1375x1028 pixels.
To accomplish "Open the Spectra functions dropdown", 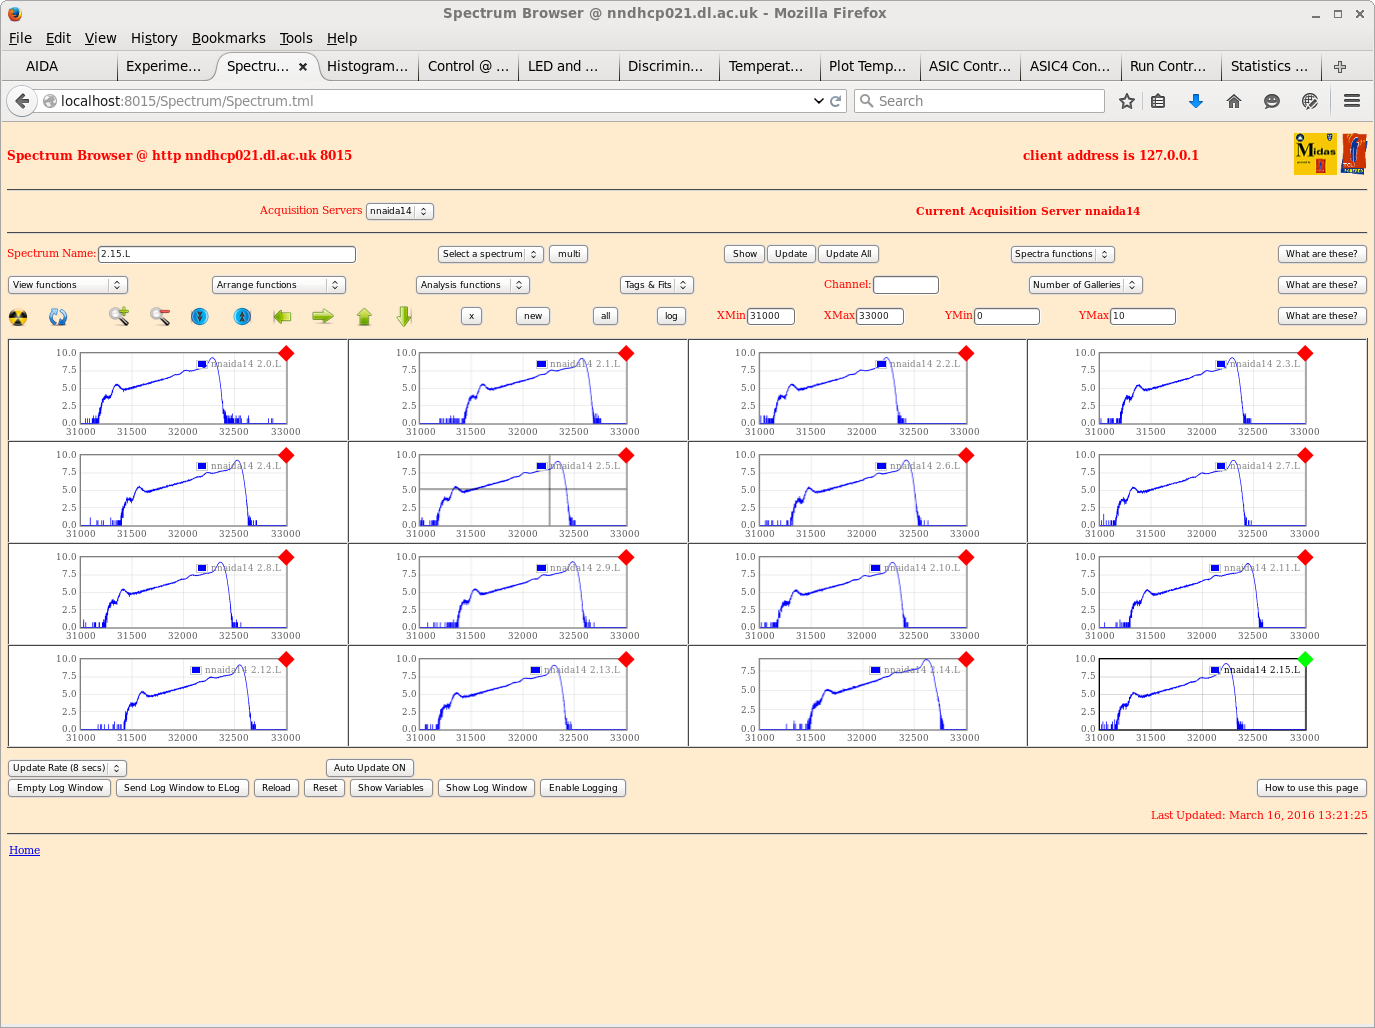I will coord(1062,254).
